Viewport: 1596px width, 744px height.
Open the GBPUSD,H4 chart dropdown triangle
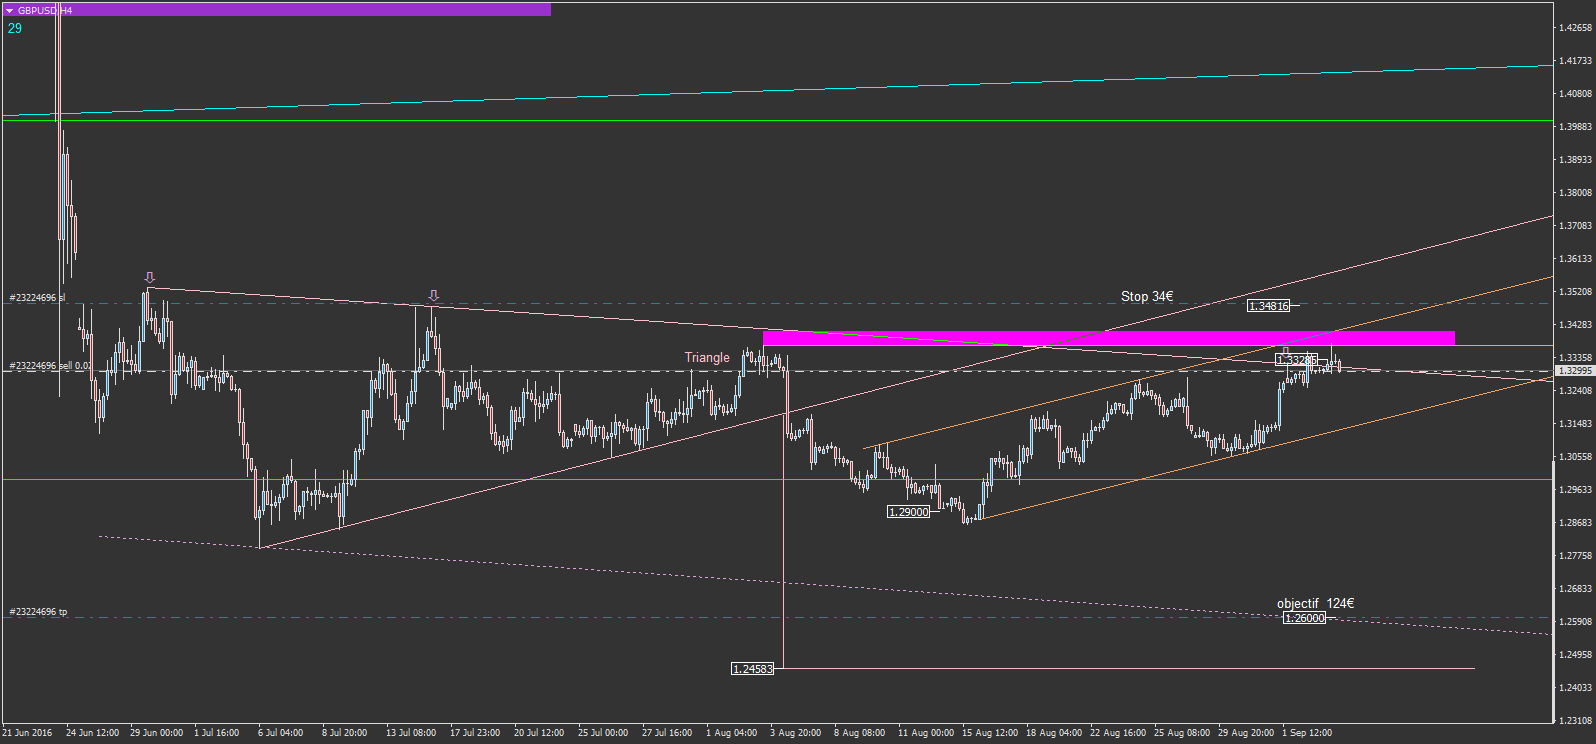(9, 10)
